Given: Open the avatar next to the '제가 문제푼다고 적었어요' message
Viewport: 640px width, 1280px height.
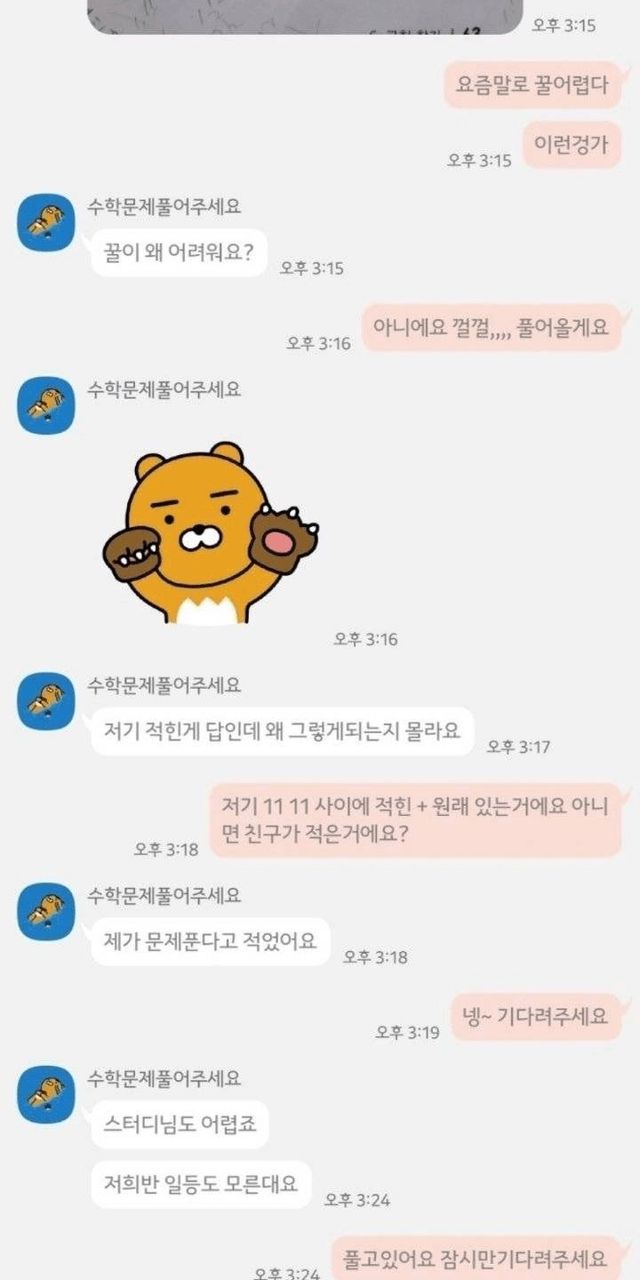Looking at the screenshot, I should click(x=46, y=911).
